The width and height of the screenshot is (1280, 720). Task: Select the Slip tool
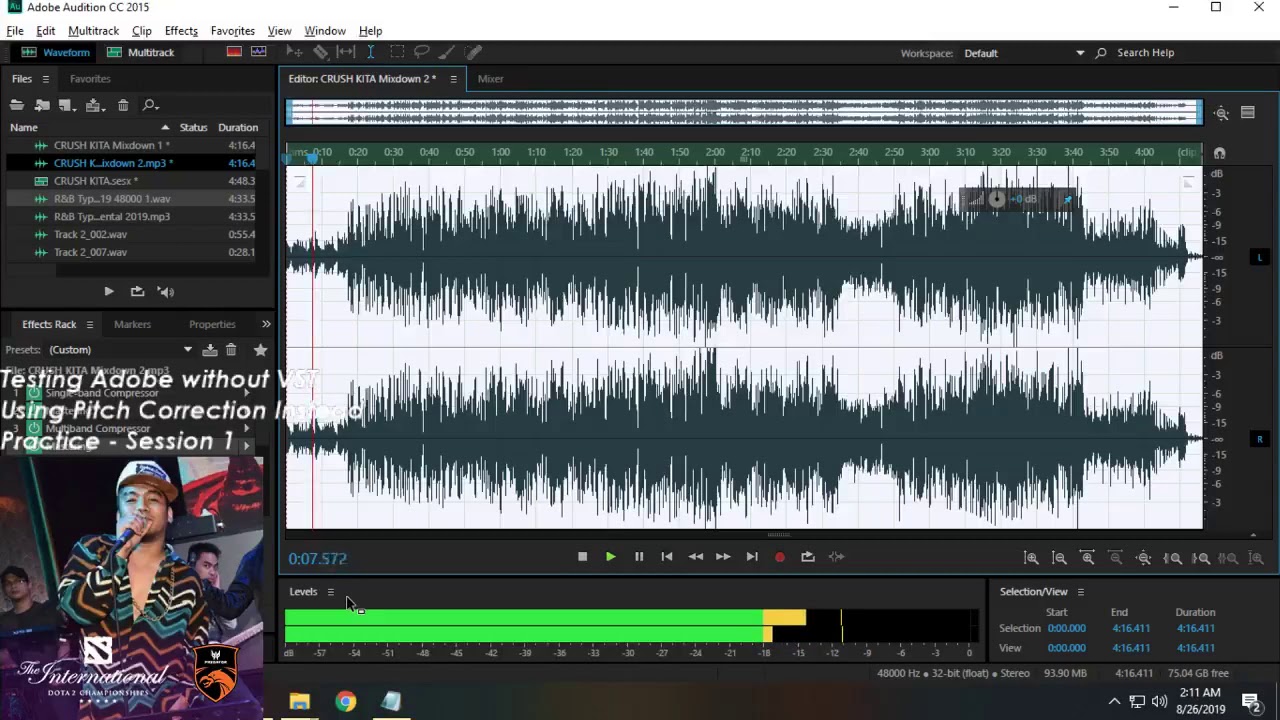tap(346, 52)
